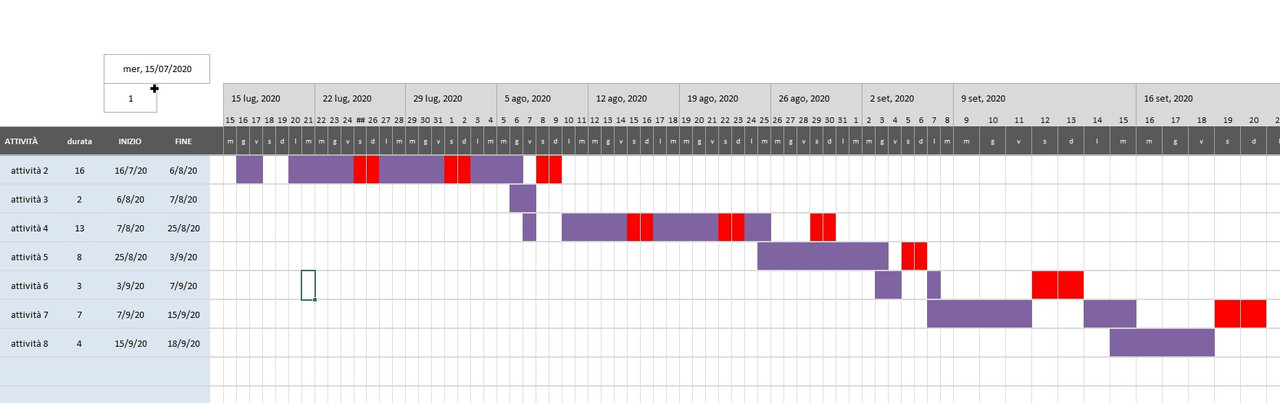1280x403 pixels.
Task: Click the green-outlined selected cell in attività 6 row
Action: [x=308, y=285]
